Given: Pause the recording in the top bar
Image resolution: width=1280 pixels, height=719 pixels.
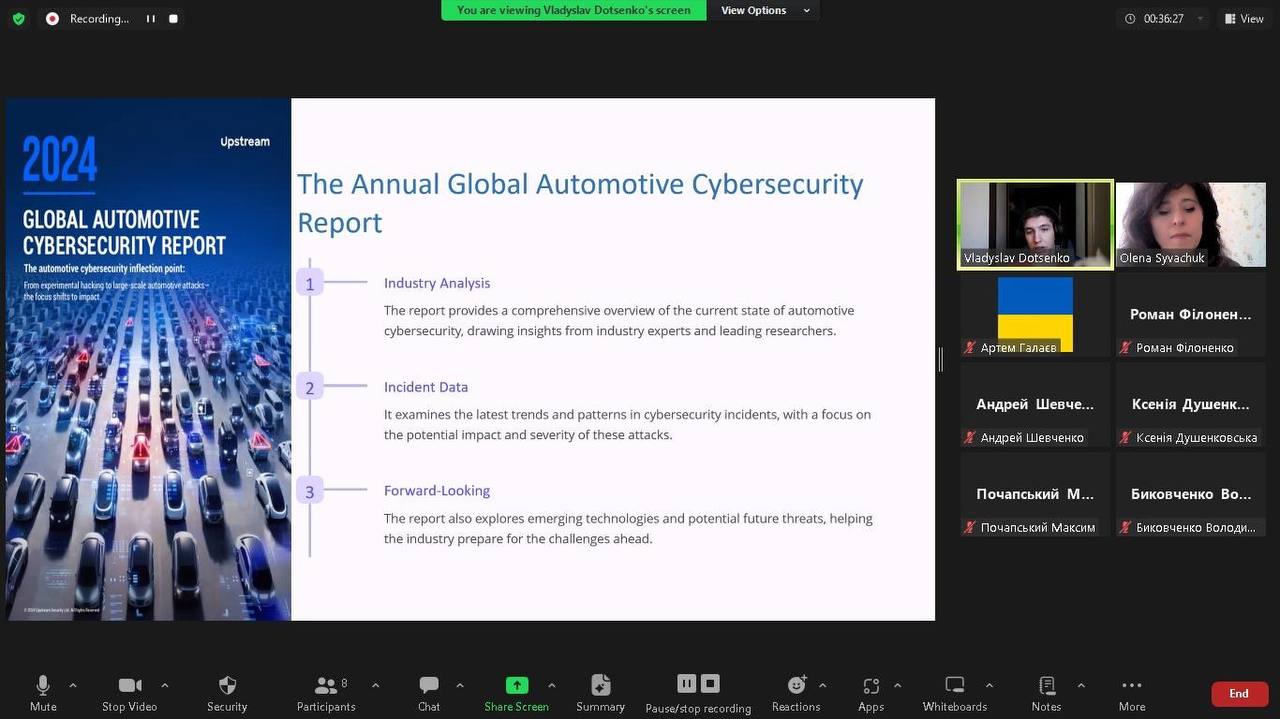Looking at the screenshot, I should (x=151, y=18).
